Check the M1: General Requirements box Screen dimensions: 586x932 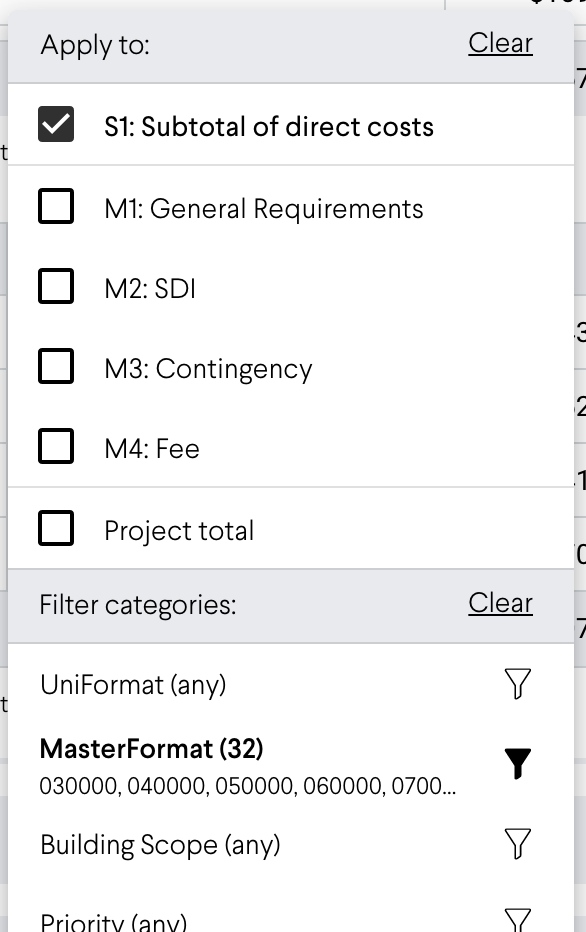56,206
